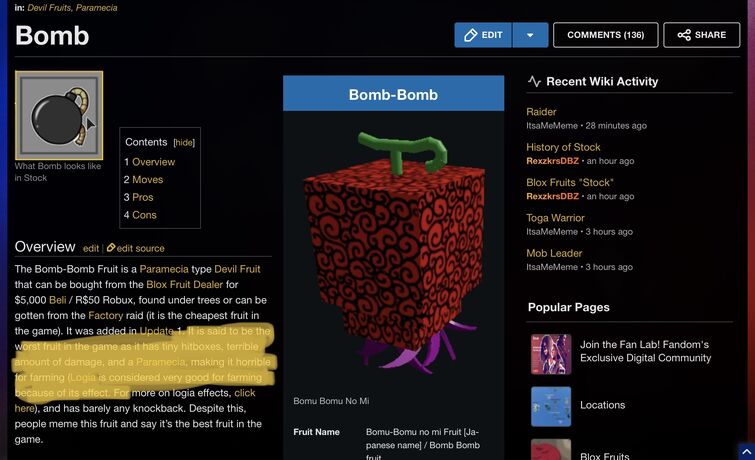Viewport: 755px width, 460px height.
Task: Click the share icon on SHARE button
Action: click(684, 35)
